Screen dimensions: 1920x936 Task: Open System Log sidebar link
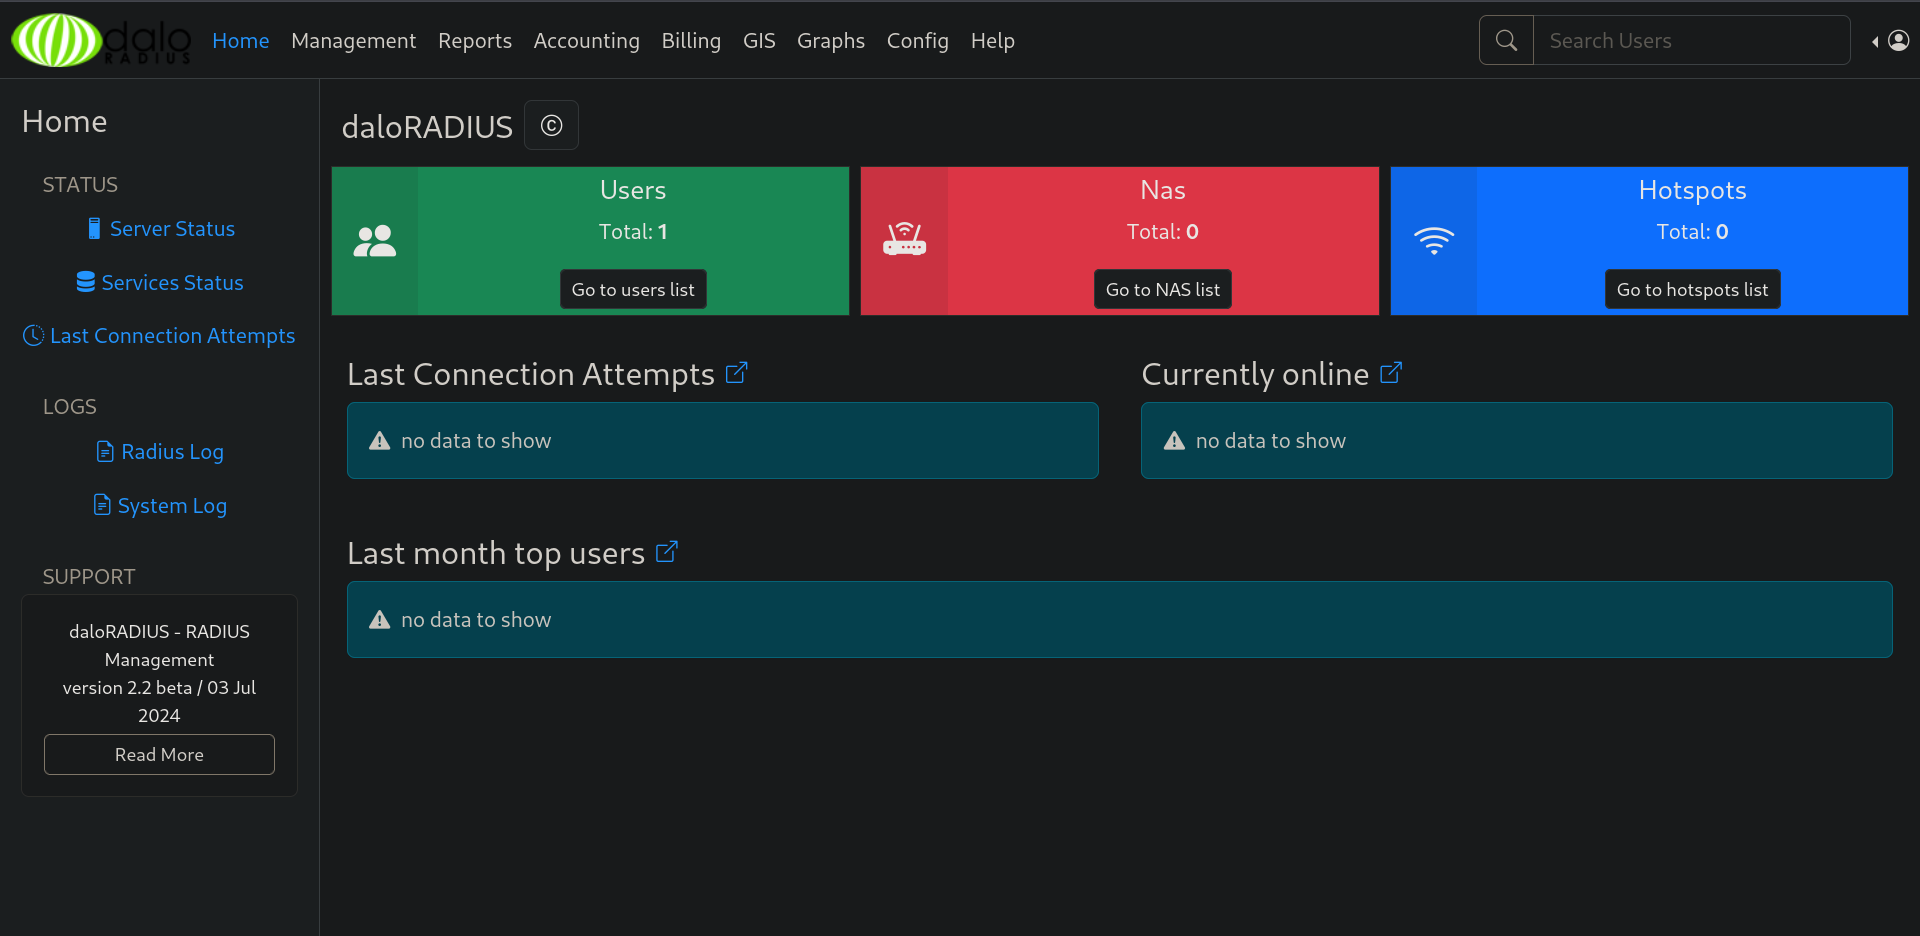172,505
